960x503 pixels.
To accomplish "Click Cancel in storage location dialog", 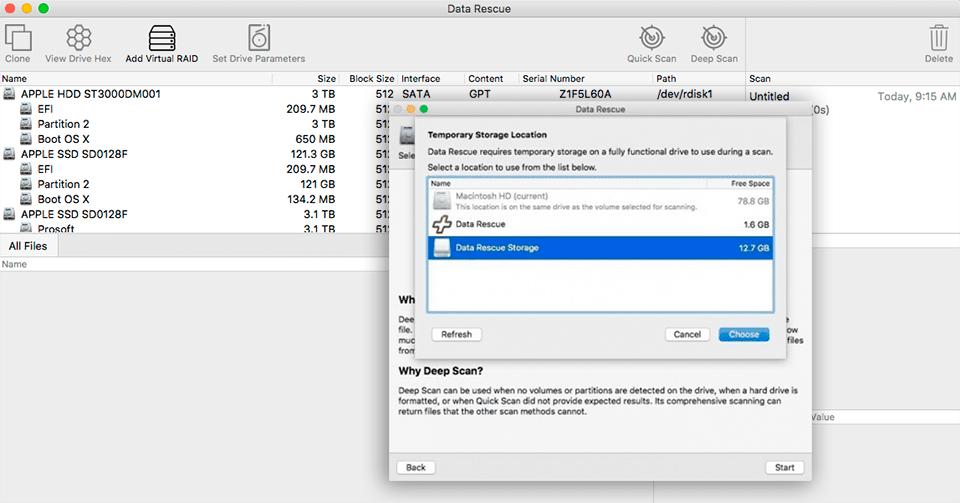I will (x=687, y=335).
